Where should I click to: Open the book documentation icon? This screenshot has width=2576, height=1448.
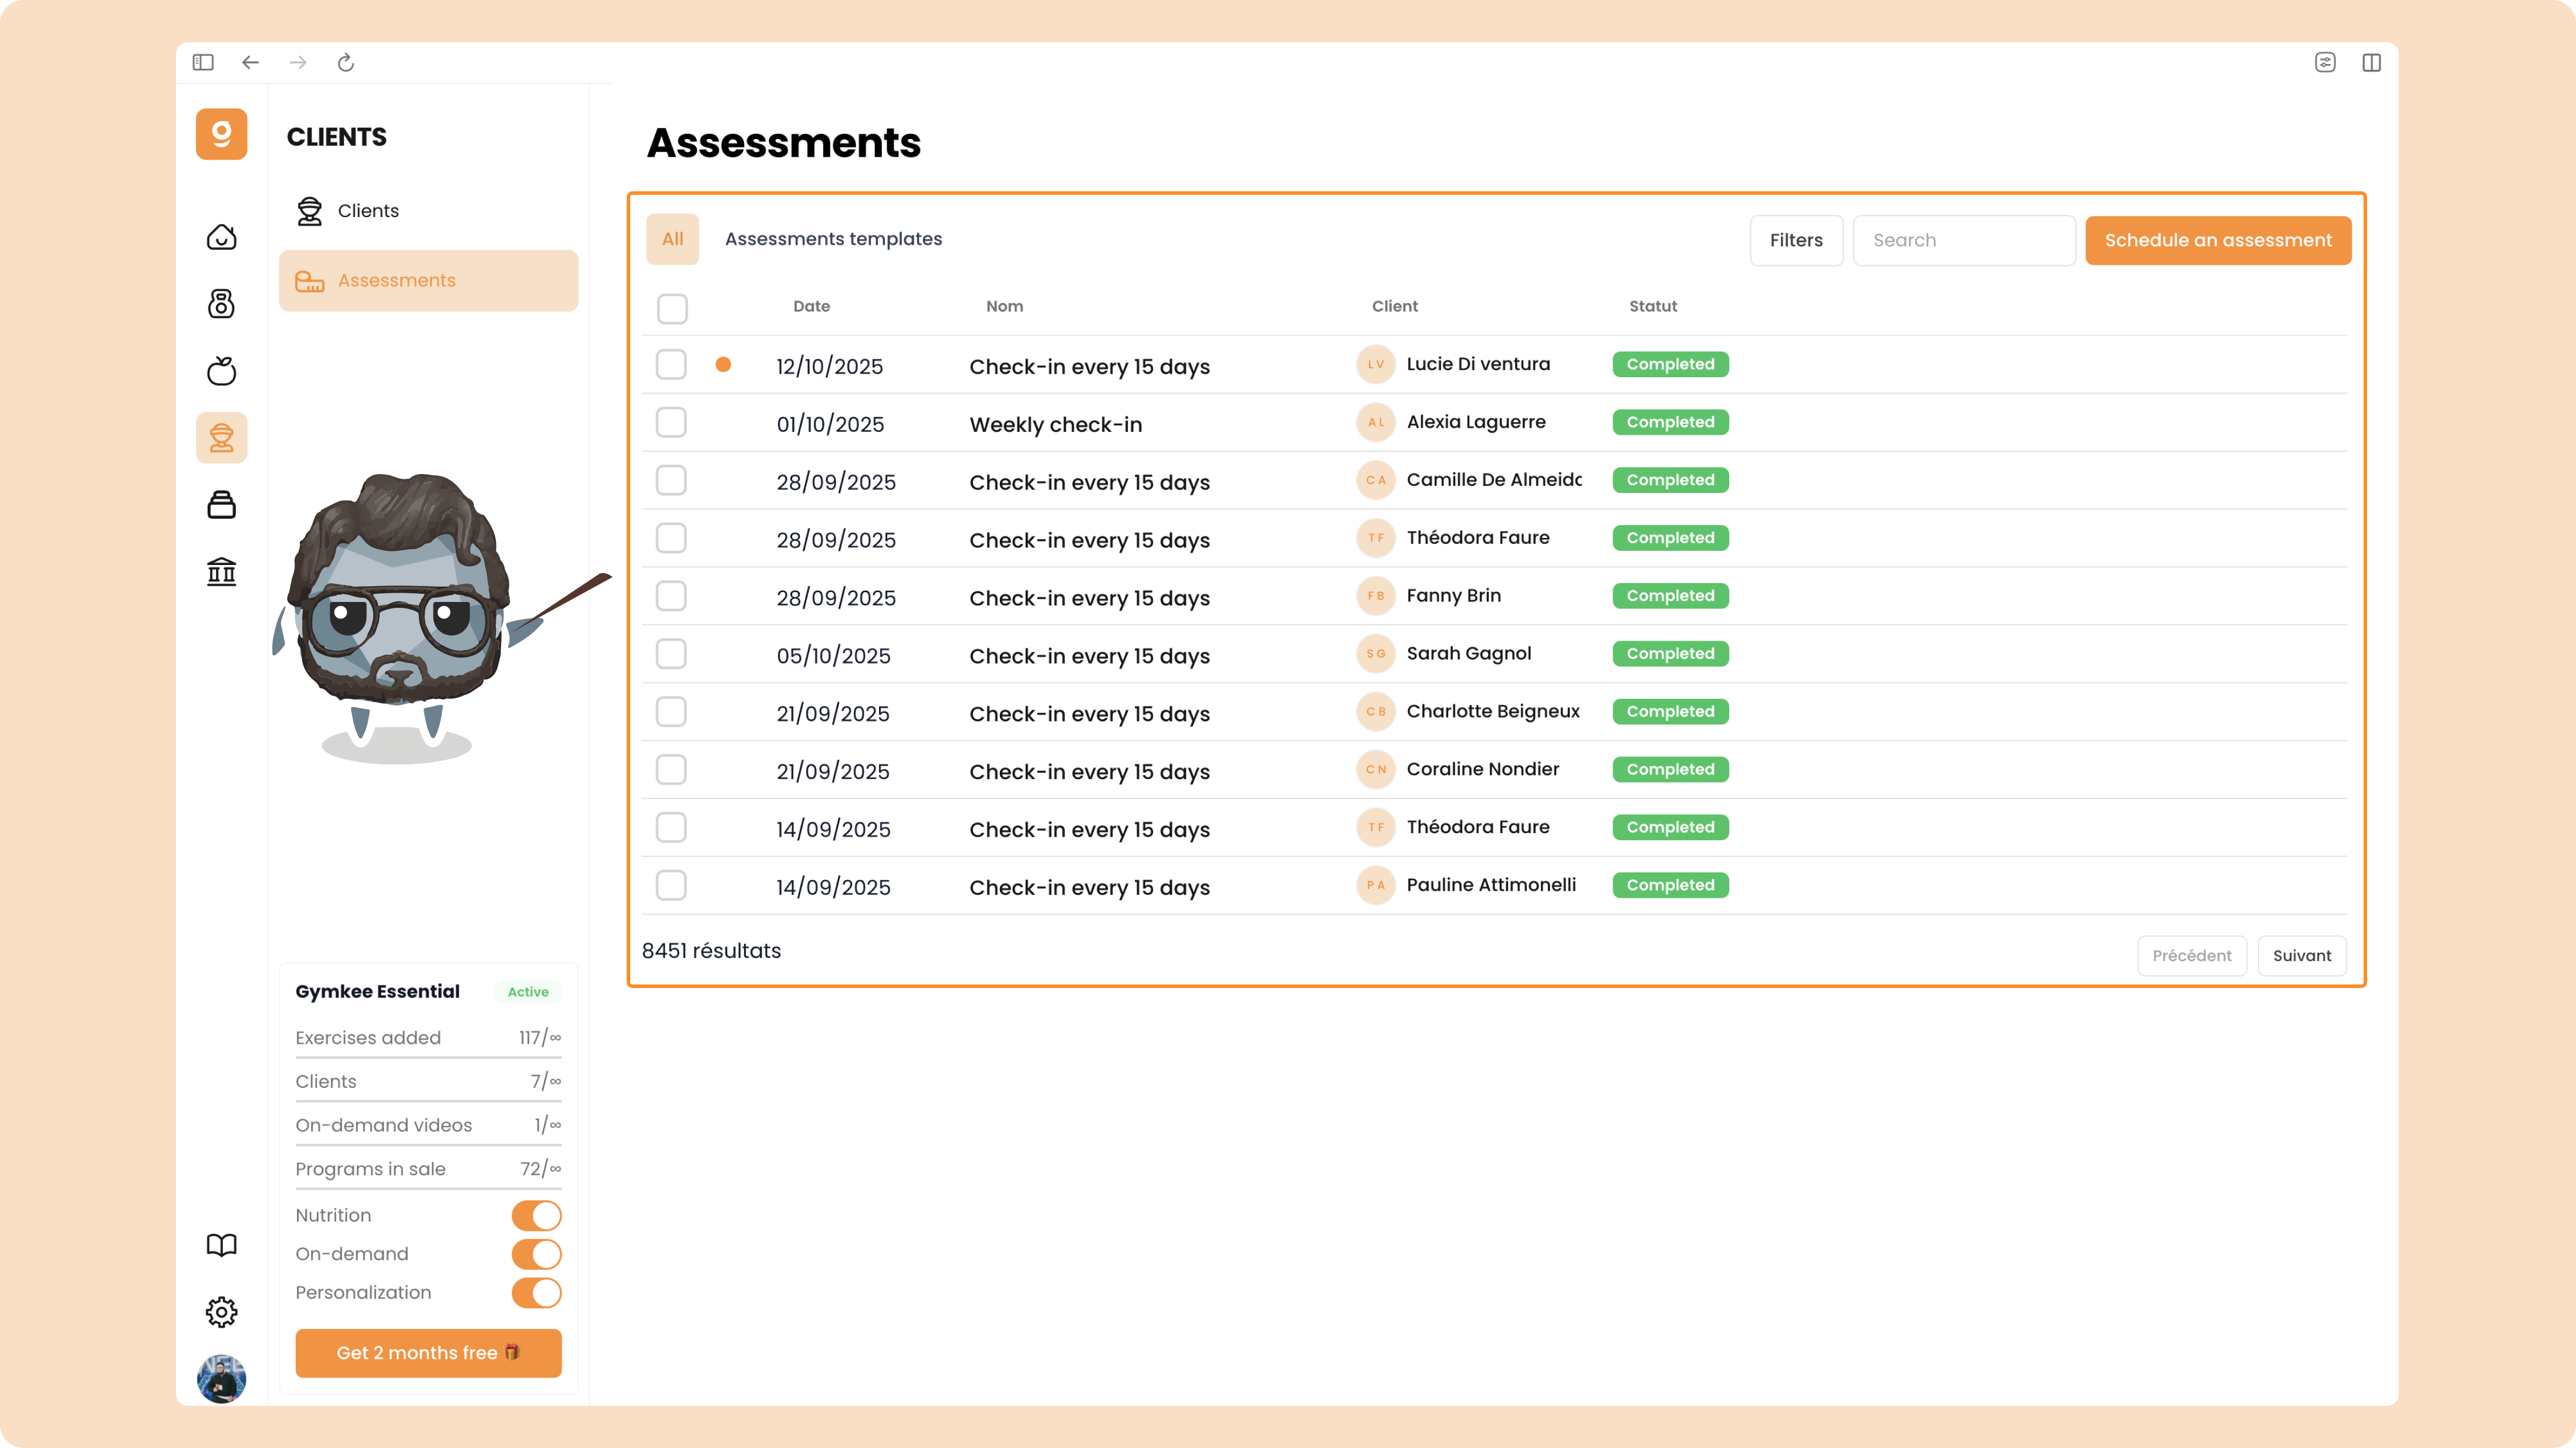221,1245
